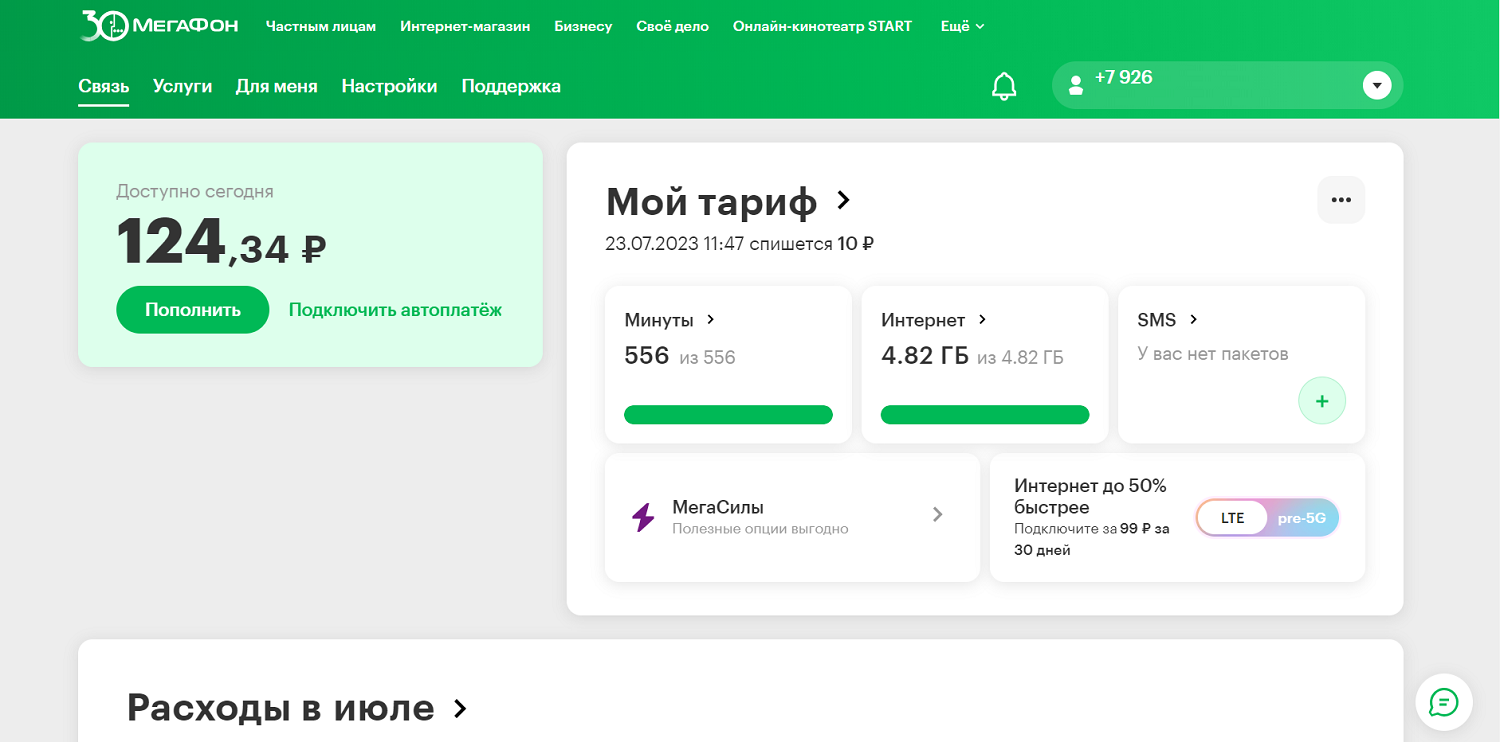Image resolution: width=1500 pixels, height=742 pixels.
Task: Open the notifications bell
Action: 1004,87
